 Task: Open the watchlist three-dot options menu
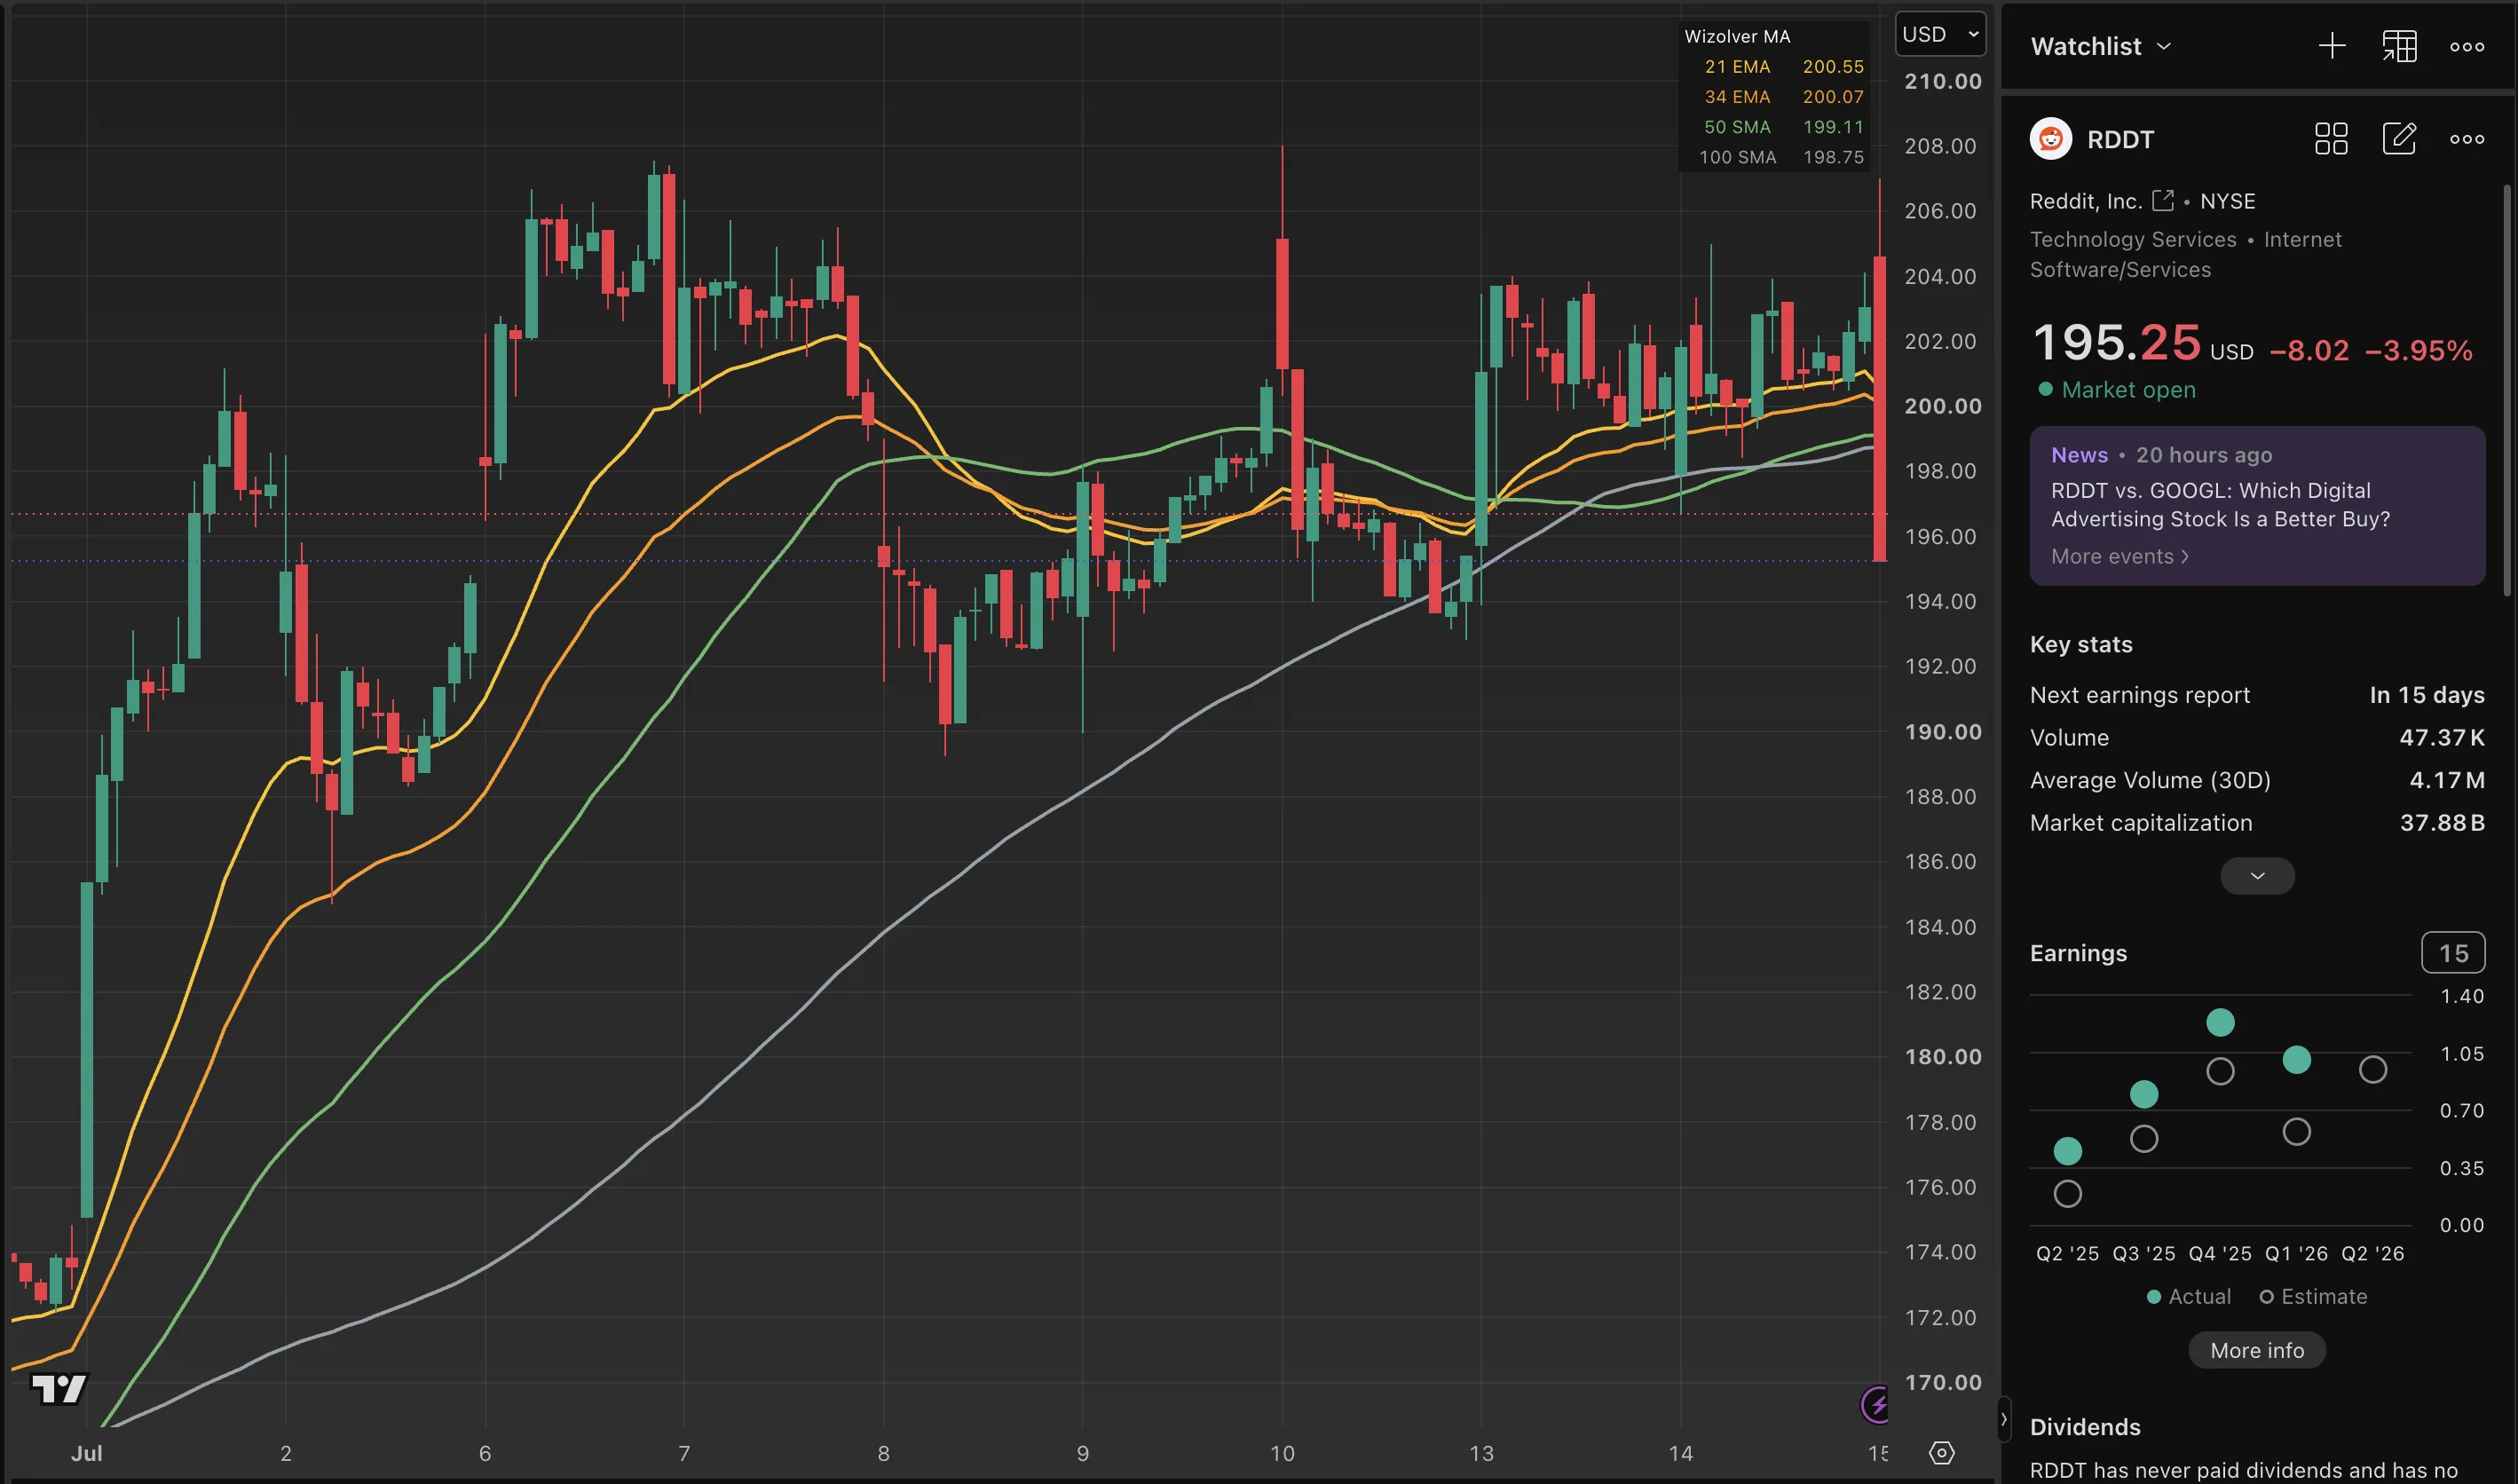tap(2467, 46)
